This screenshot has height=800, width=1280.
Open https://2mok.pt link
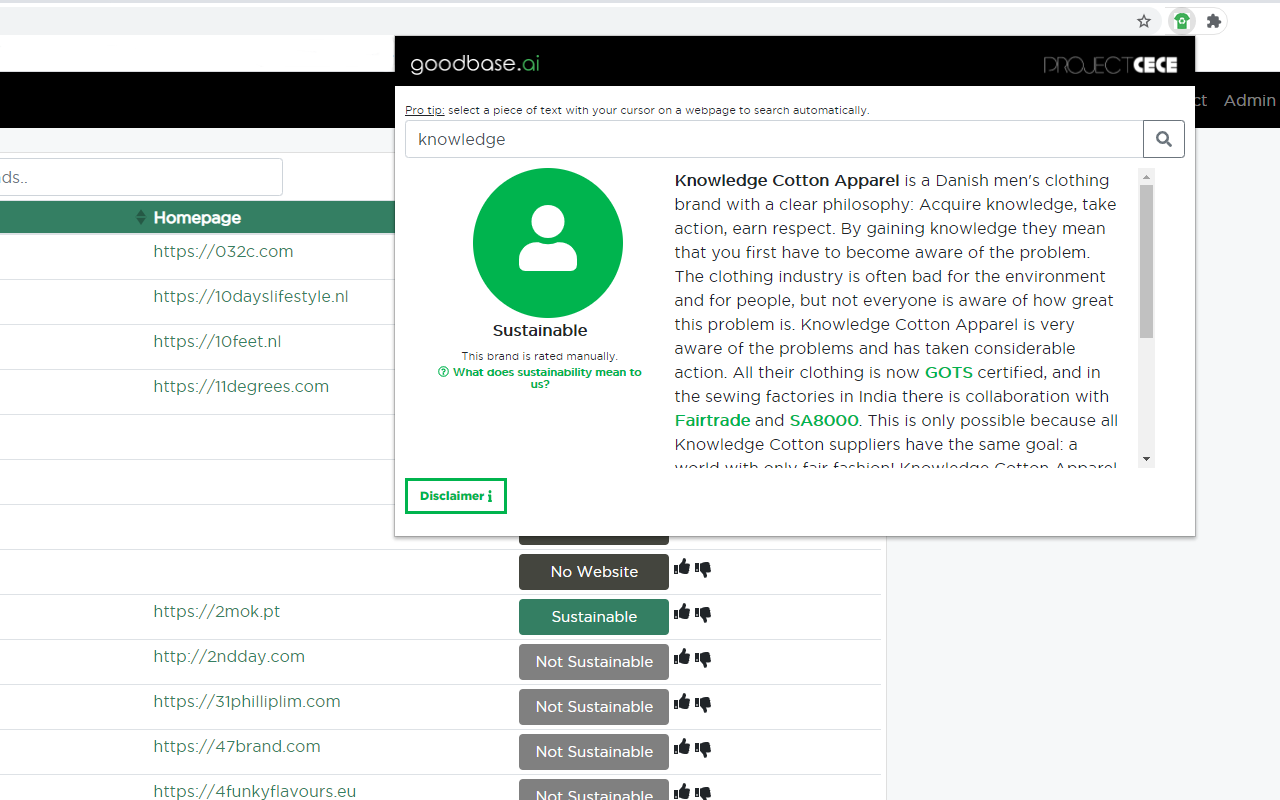point(217,611)
